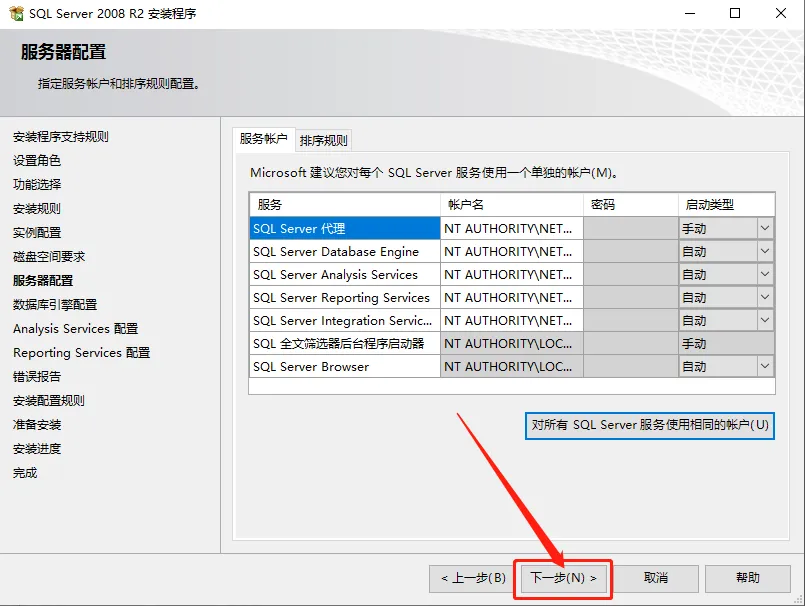The height and width of the screenshot is (606, 805).
Task: Open startup type dropdown for SQL Server 代理
Action: (764, 228)
